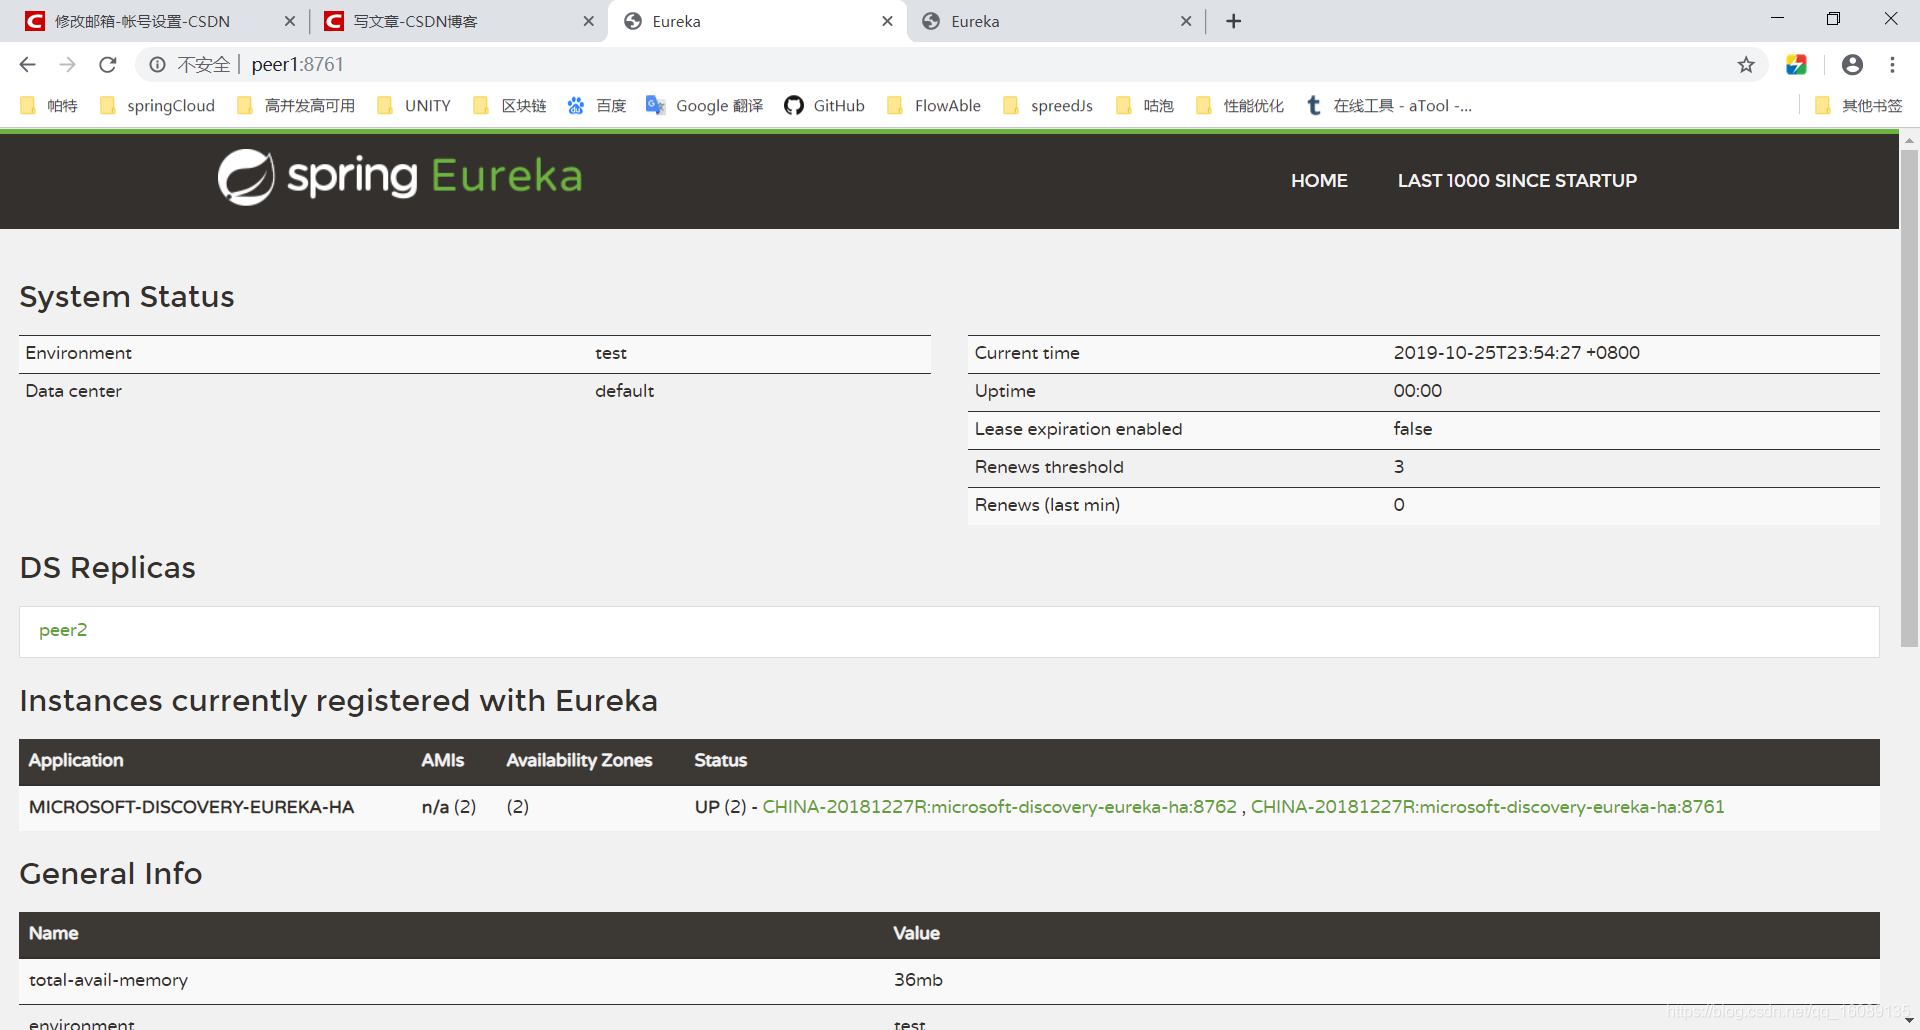Click the Current time value 2019-10-25T23:54:27

click(1516, 353)
